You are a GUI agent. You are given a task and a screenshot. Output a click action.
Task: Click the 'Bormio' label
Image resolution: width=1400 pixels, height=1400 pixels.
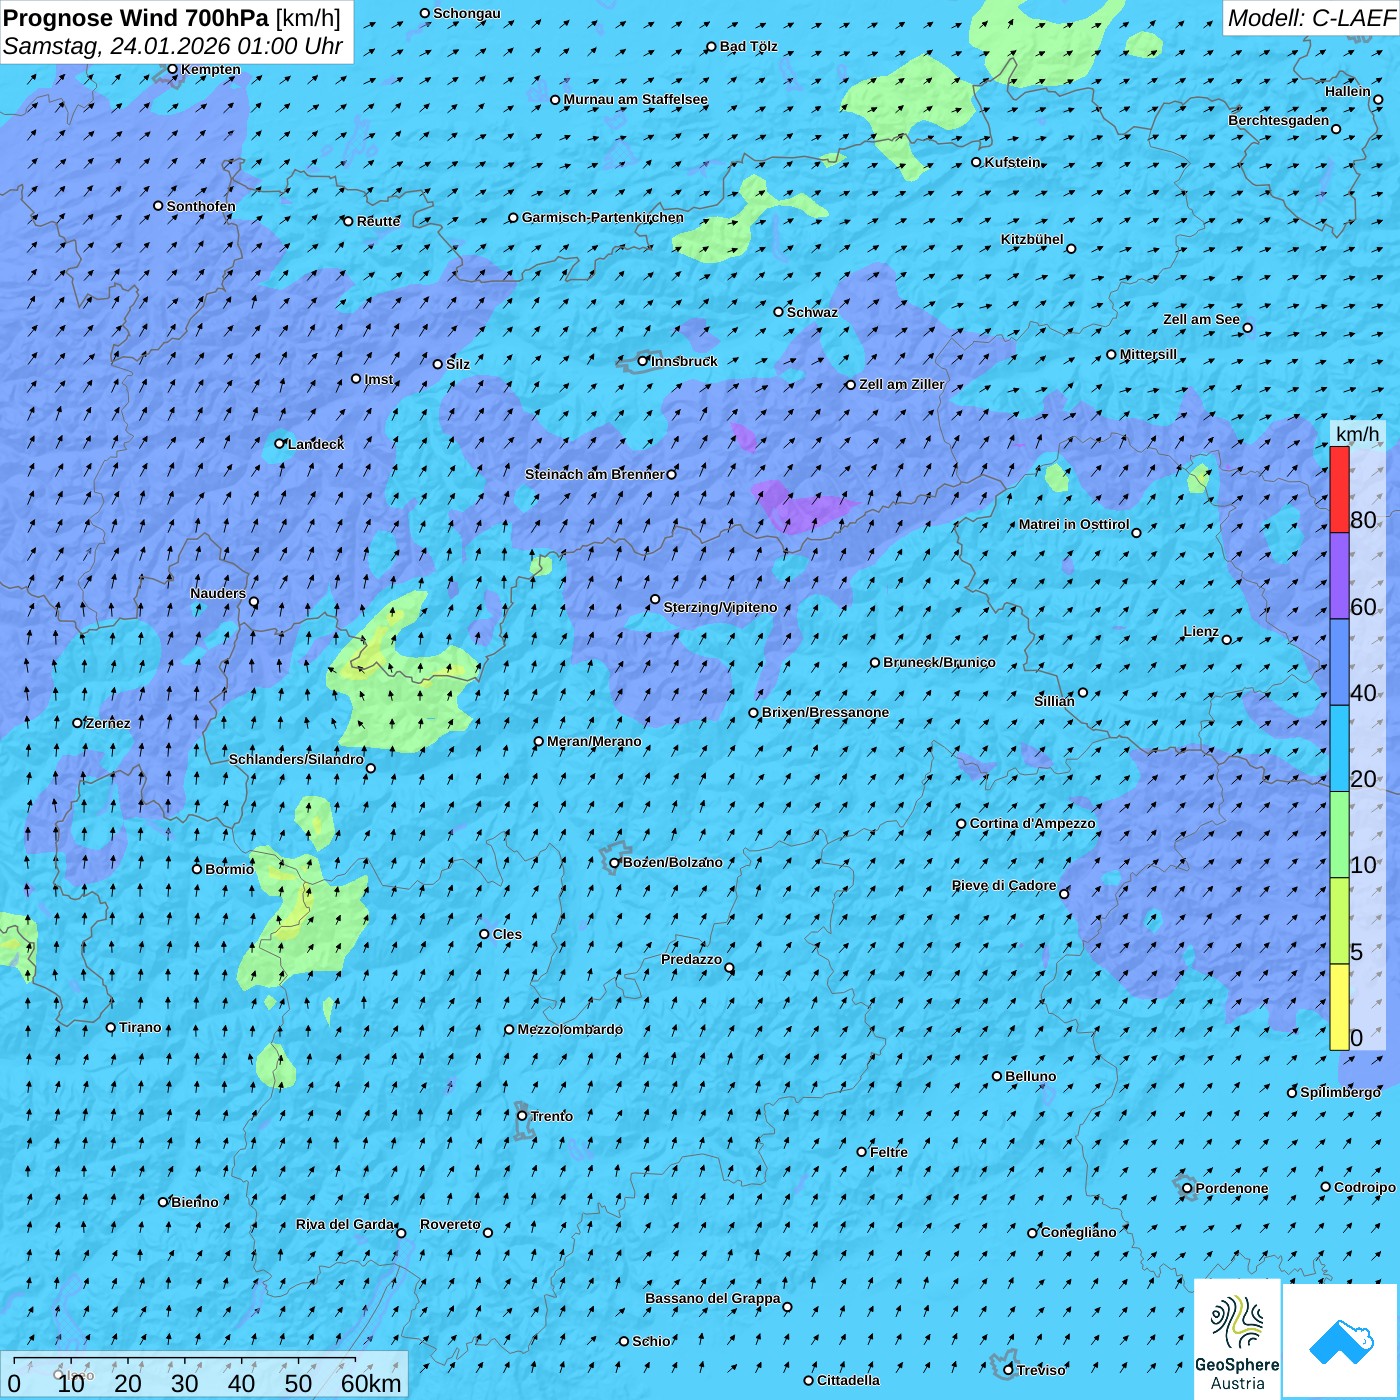(229, 869)
